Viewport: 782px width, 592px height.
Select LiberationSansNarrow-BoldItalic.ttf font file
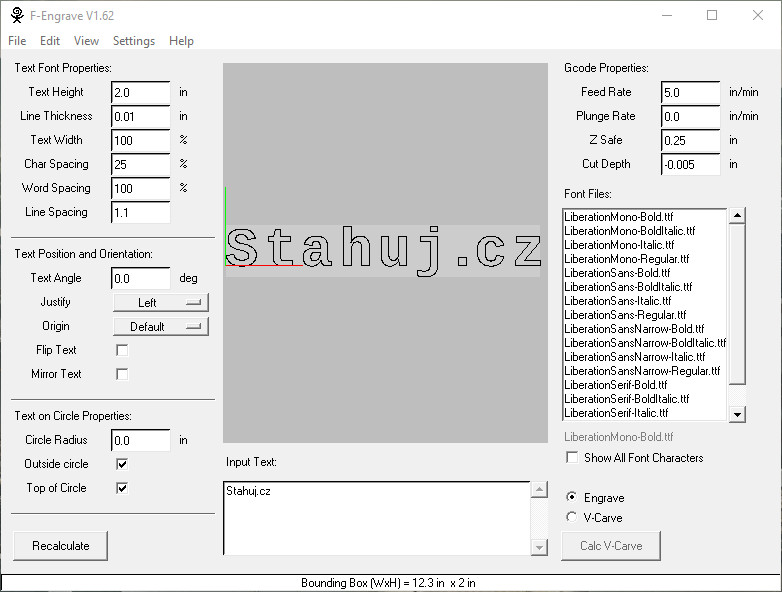pyautogui.click(x=644, y=343)
